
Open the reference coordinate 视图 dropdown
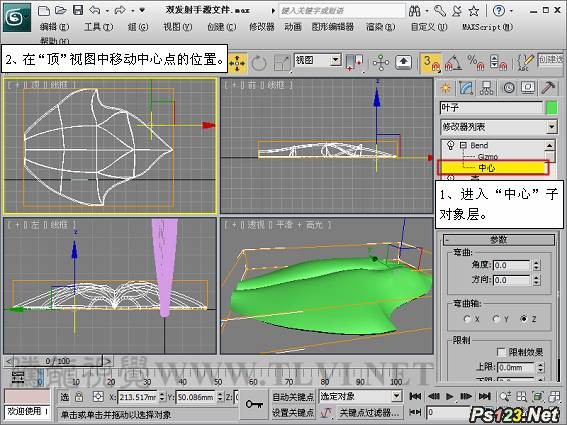(x=318, y=60)
